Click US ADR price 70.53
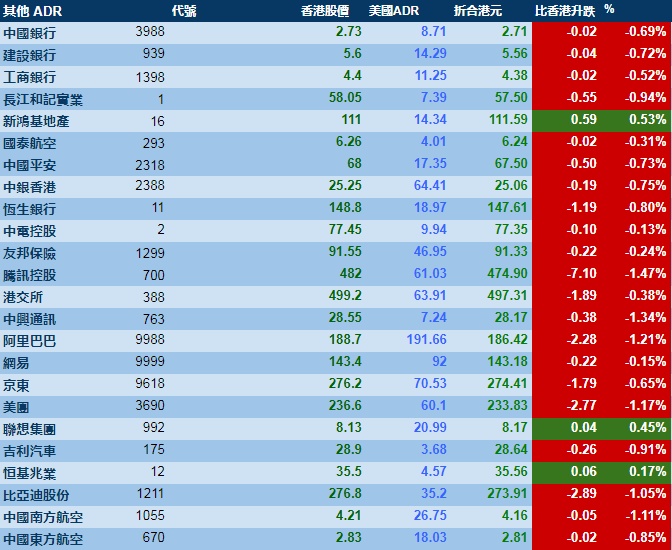This screenshot has height=550, width=672. 430,383
